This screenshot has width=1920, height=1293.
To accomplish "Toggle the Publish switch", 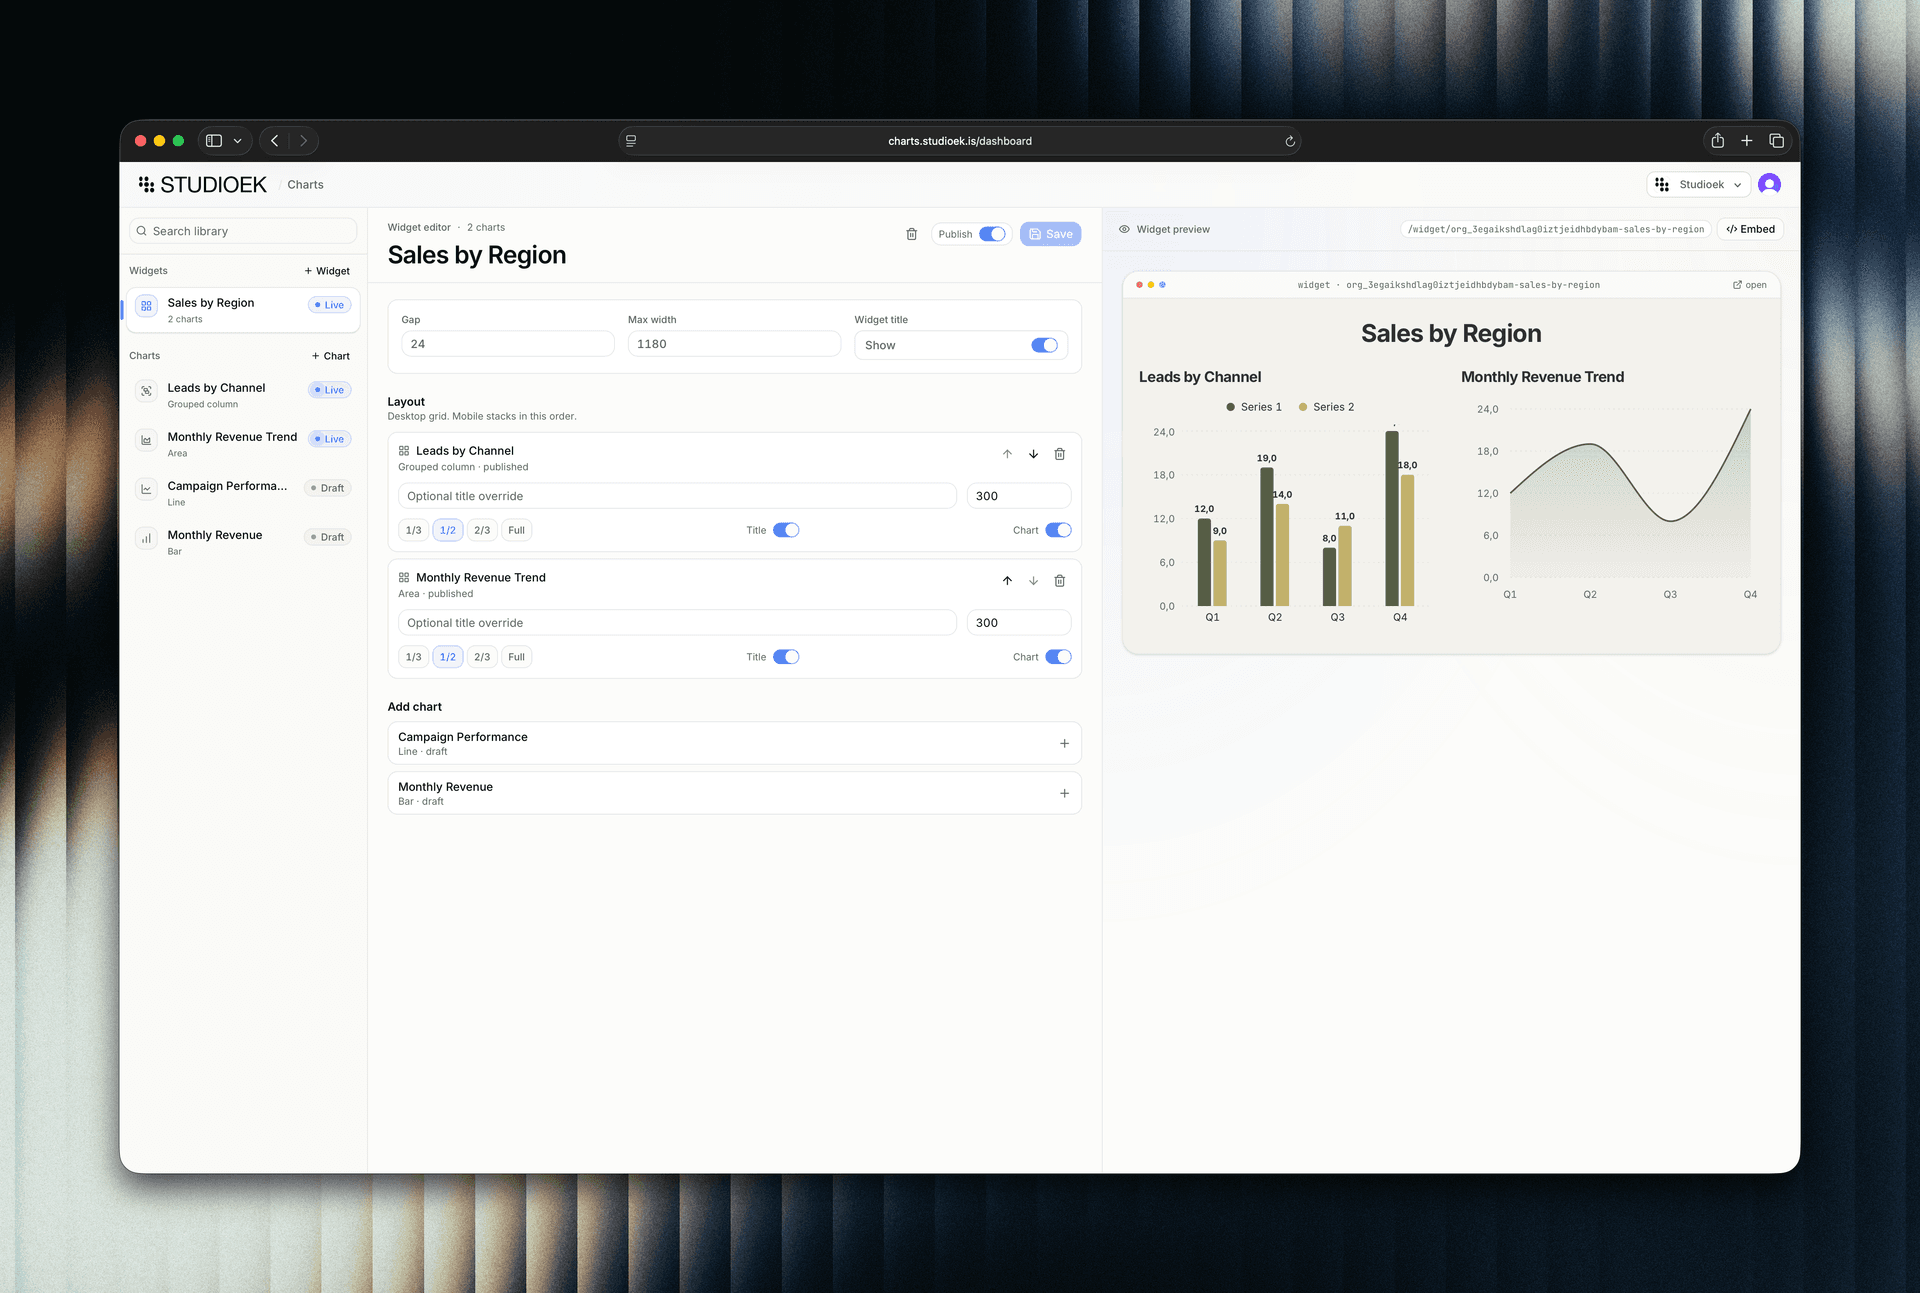I will tap(992, 234).
